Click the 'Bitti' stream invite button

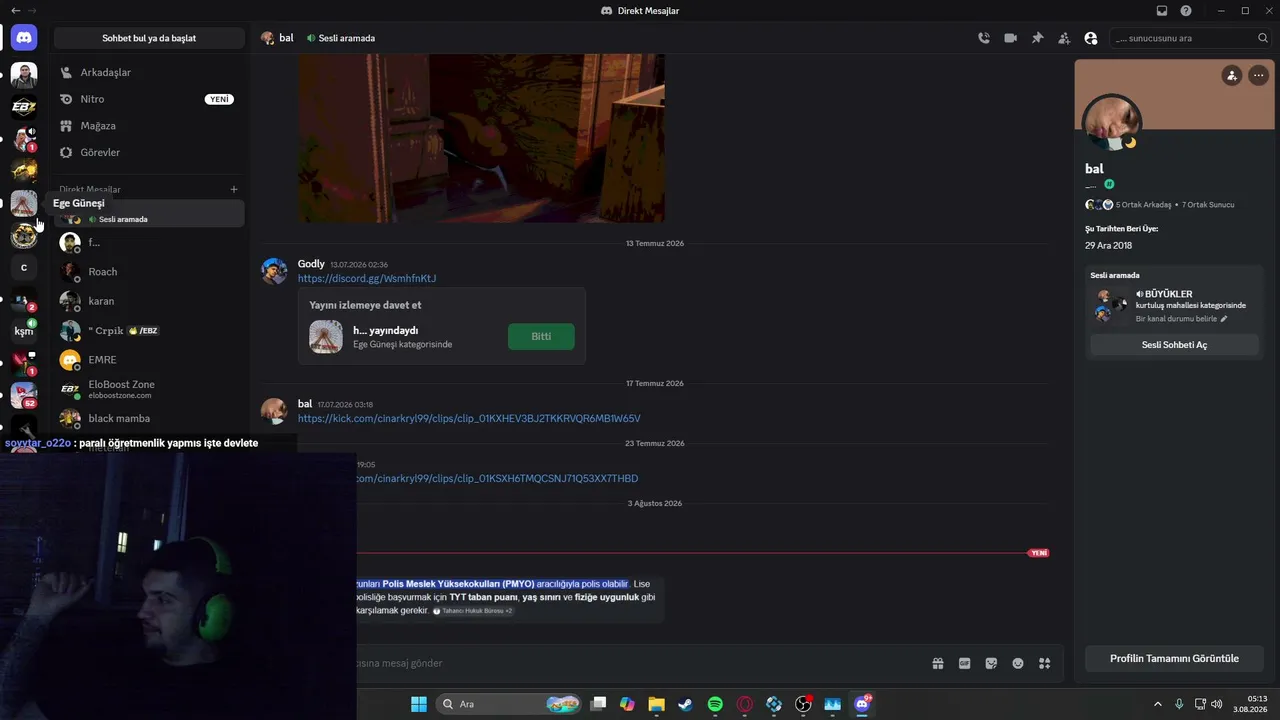click(541, 336)
